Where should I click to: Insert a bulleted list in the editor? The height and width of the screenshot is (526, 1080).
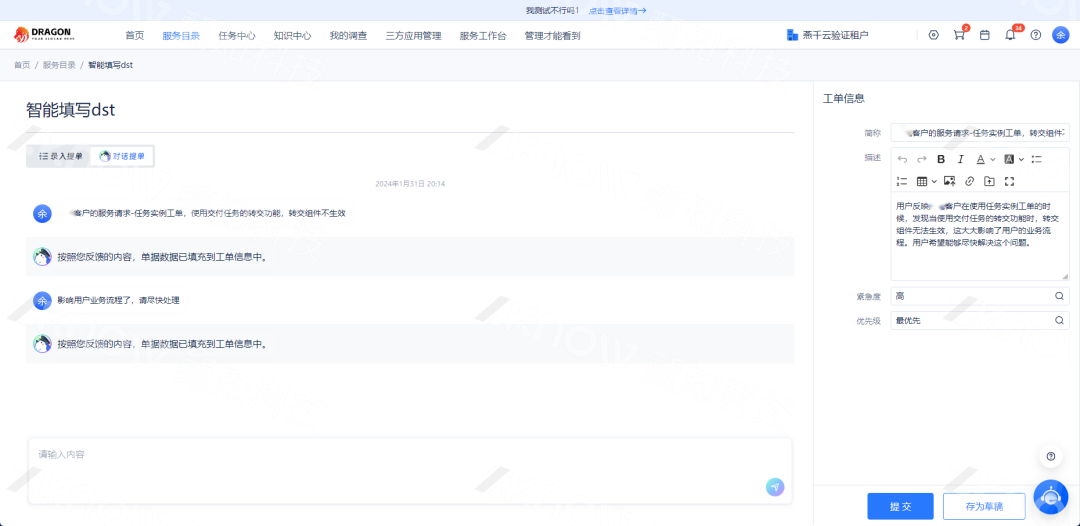[1037, 159]
